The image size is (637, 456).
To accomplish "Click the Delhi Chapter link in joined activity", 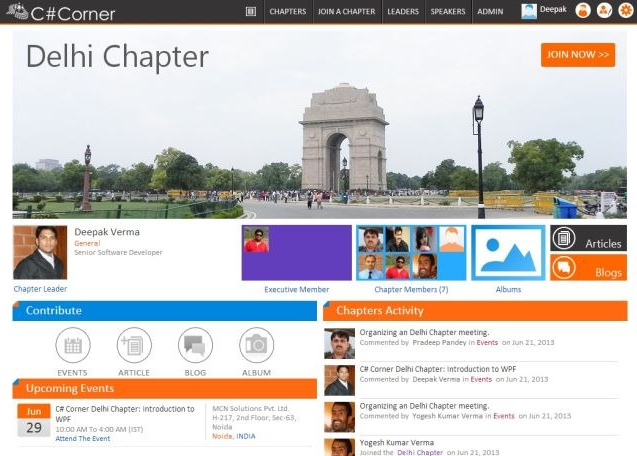I will pos(420,452).
